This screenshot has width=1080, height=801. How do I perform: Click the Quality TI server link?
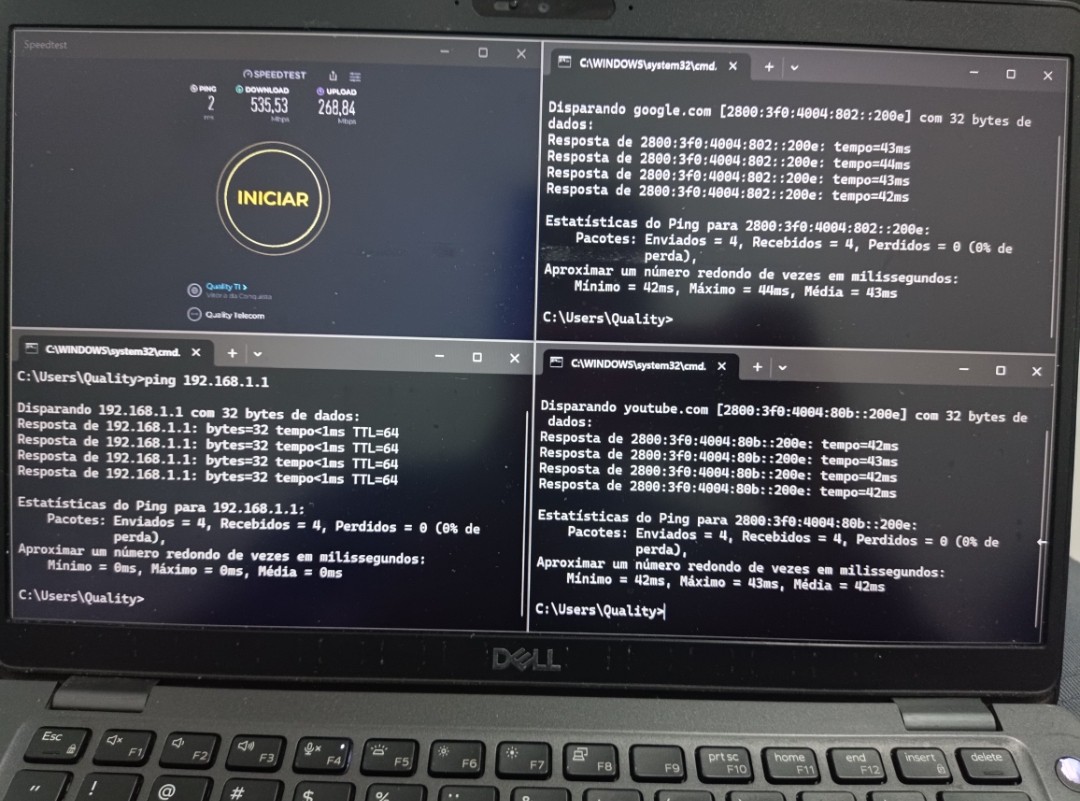coord(226,287)
